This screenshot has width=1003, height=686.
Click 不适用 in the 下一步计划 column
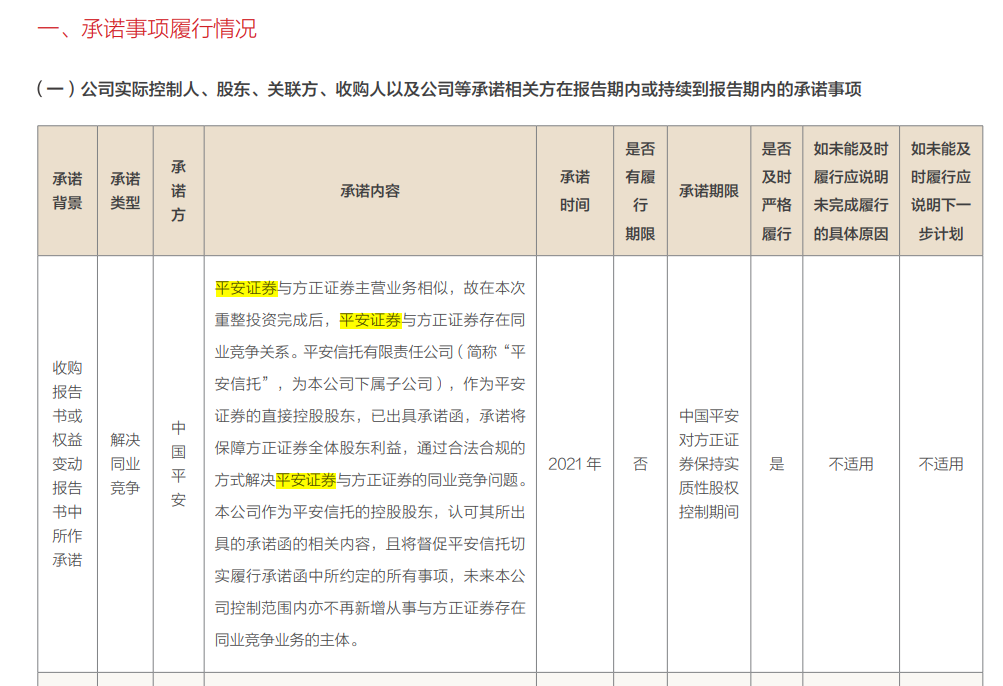point(940,464)
